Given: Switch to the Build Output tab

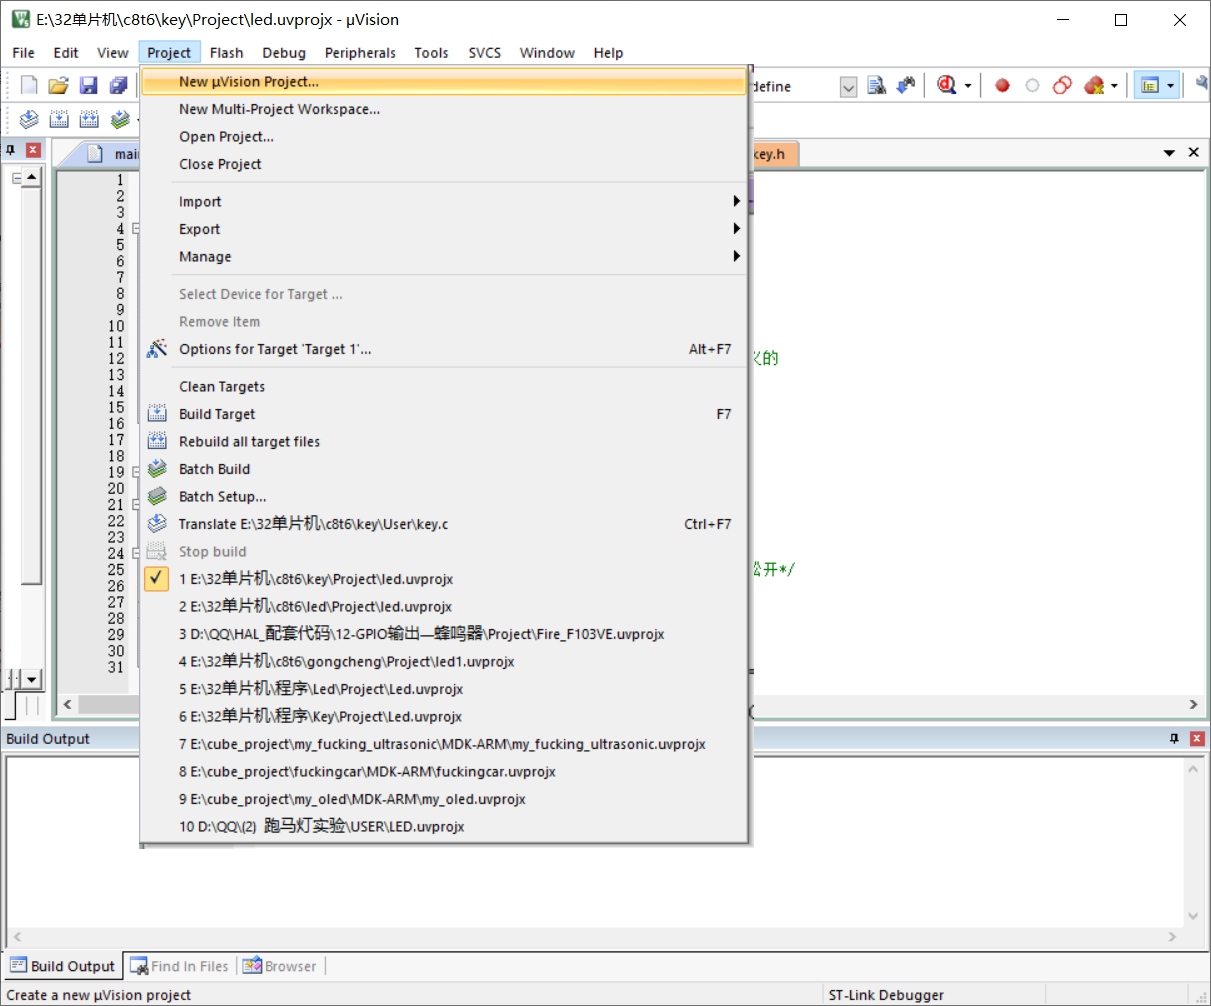Looking at the screenshot, I should tap(63, 966).
